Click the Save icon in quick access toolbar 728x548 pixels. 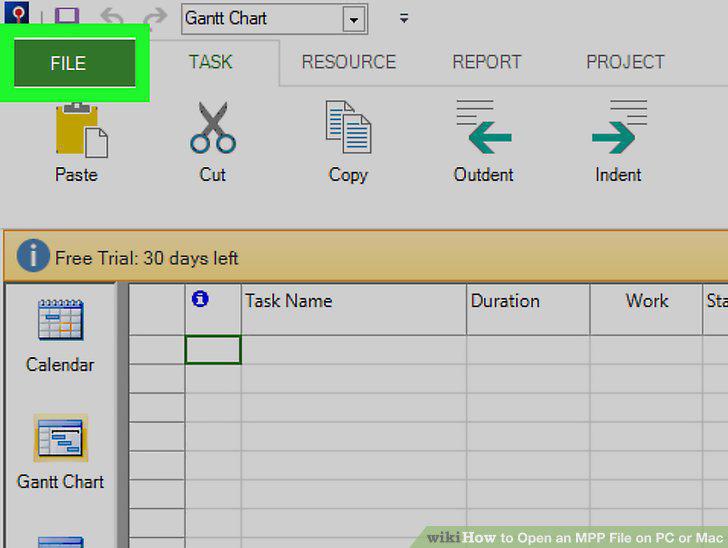67,15
